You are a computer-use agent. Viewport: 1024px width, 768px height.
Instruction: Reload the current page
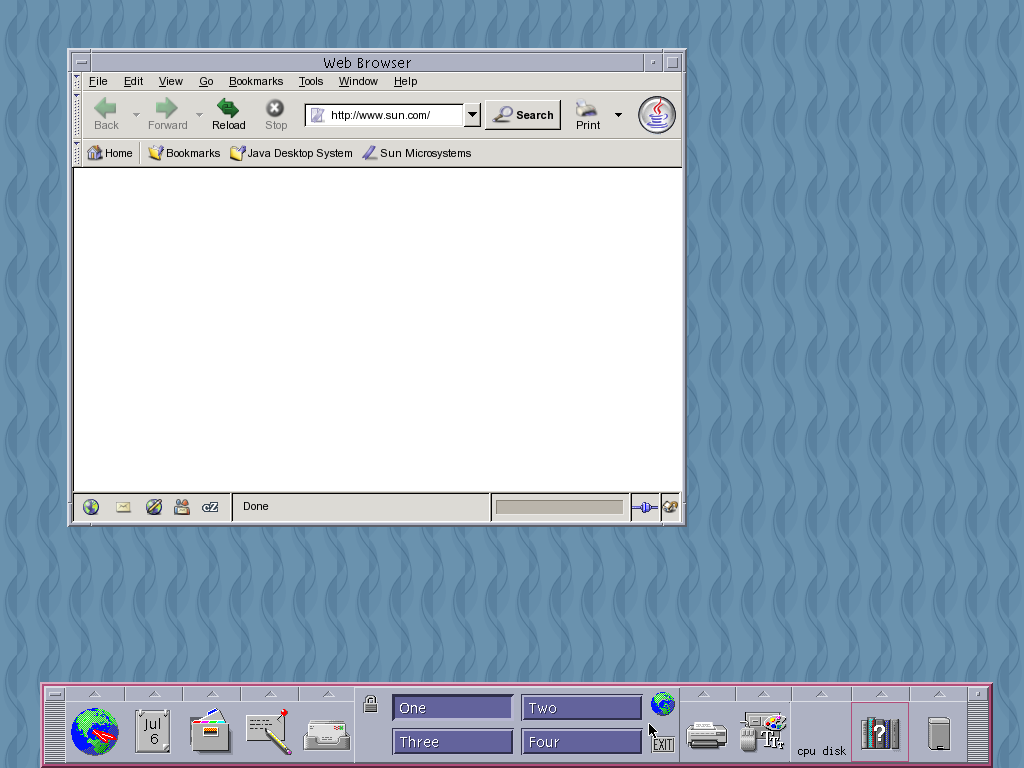click(228, 114)
